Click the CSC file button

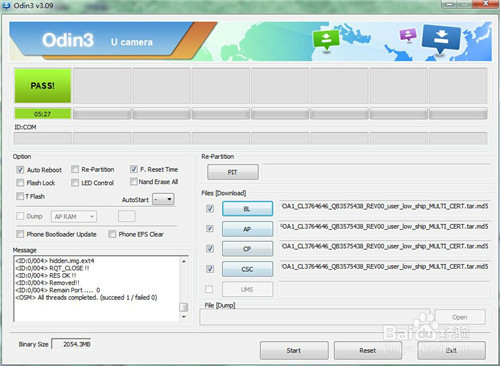[x=247, y=269]
